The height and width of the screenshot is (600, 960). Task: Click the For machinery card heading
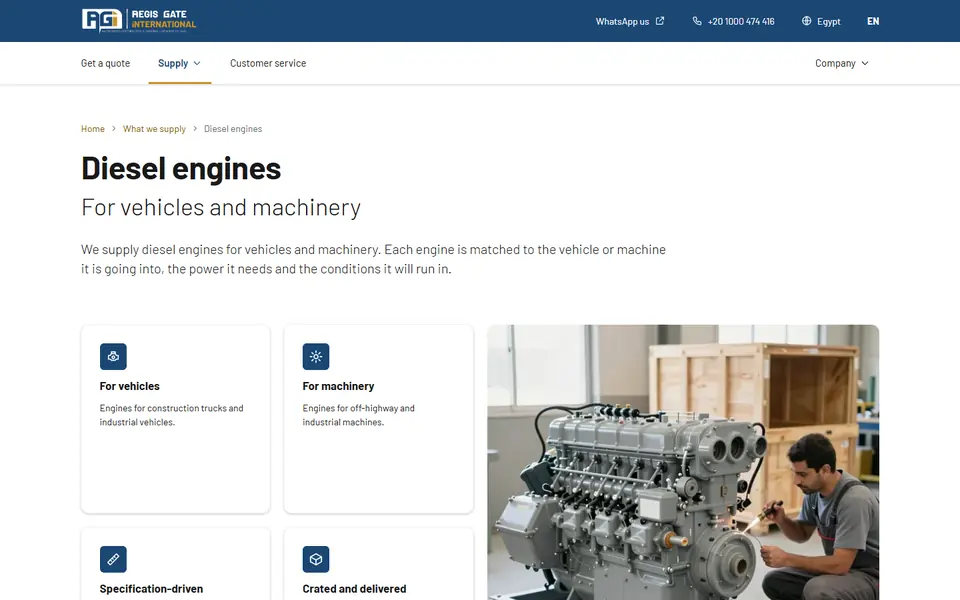pyautogui.click(x=338, y=386)
